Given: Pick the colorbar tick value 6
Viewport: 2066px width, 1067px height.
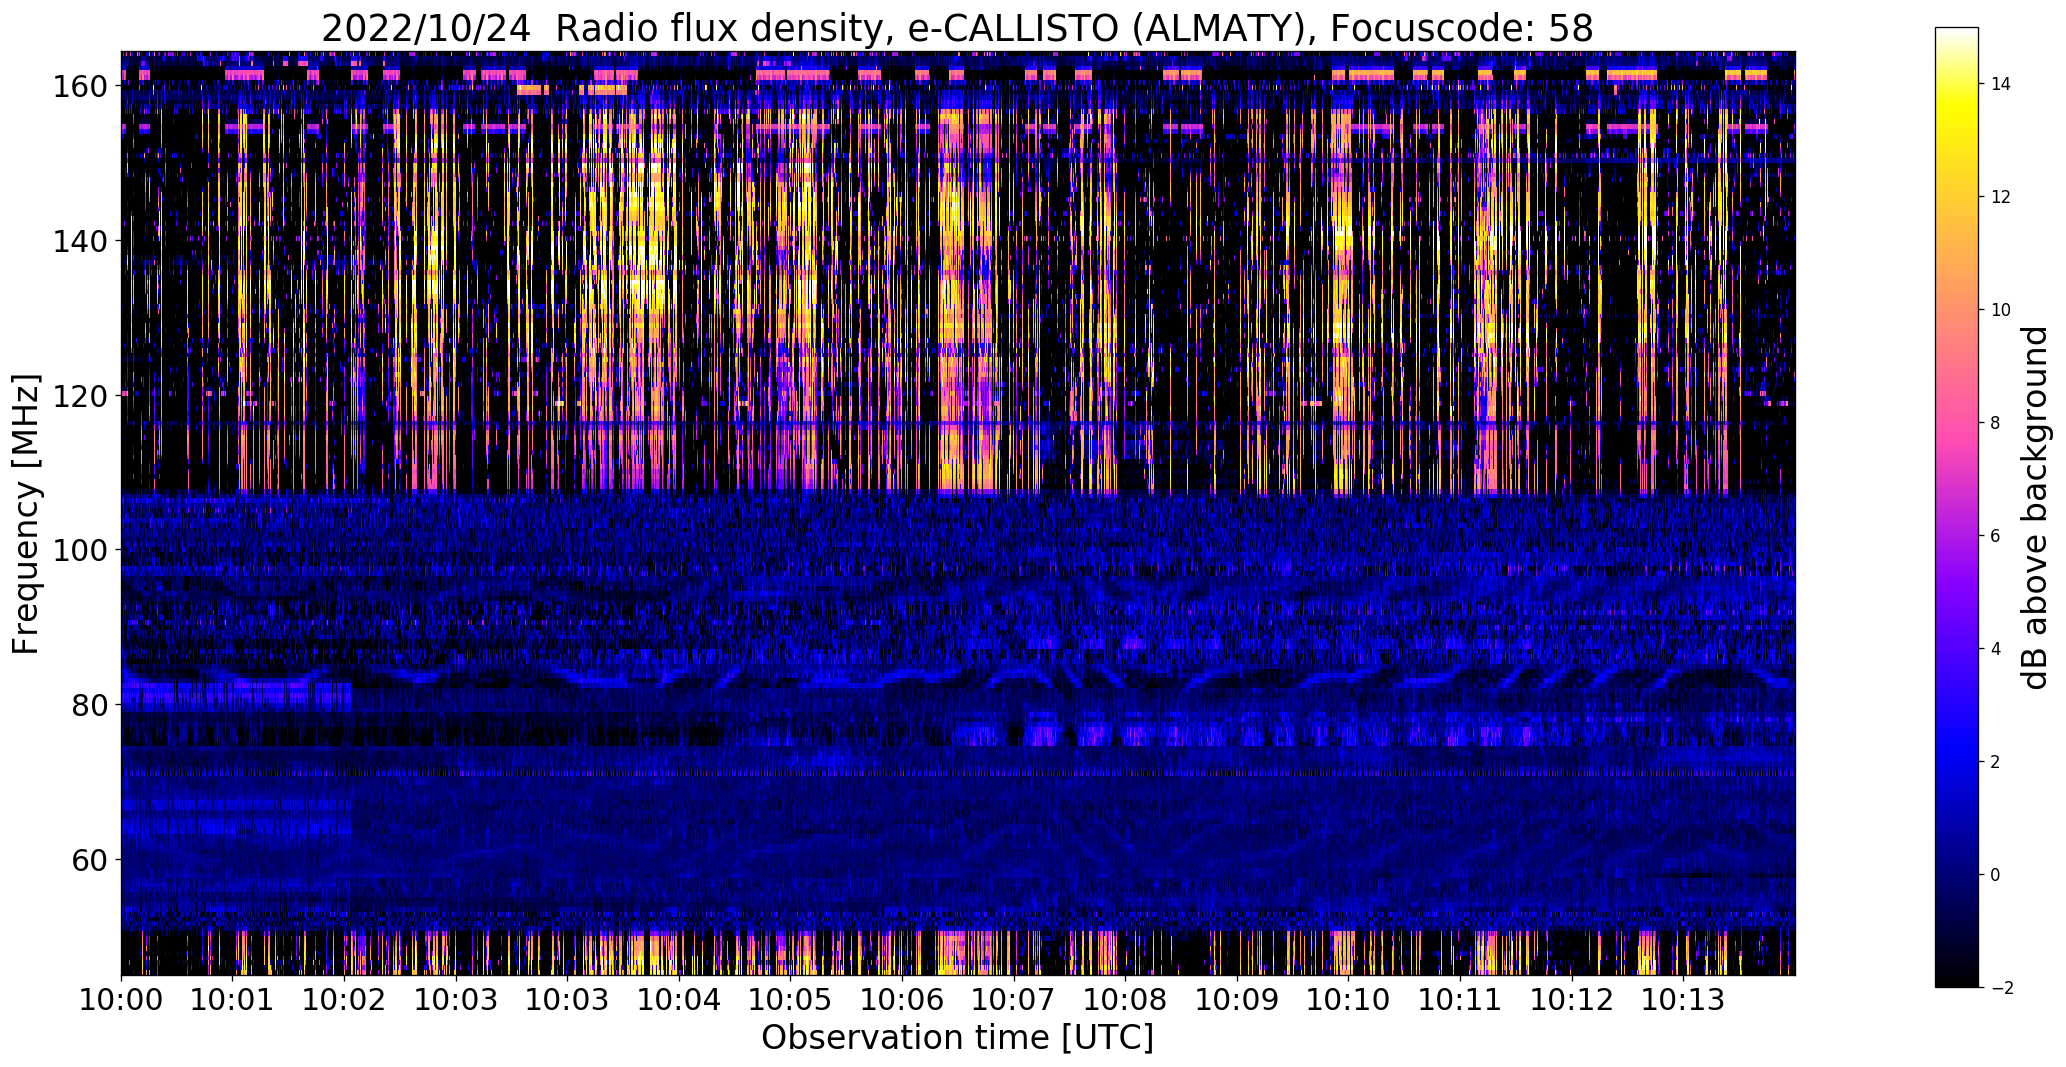Looking at the screenshot, I should 1996,536.
